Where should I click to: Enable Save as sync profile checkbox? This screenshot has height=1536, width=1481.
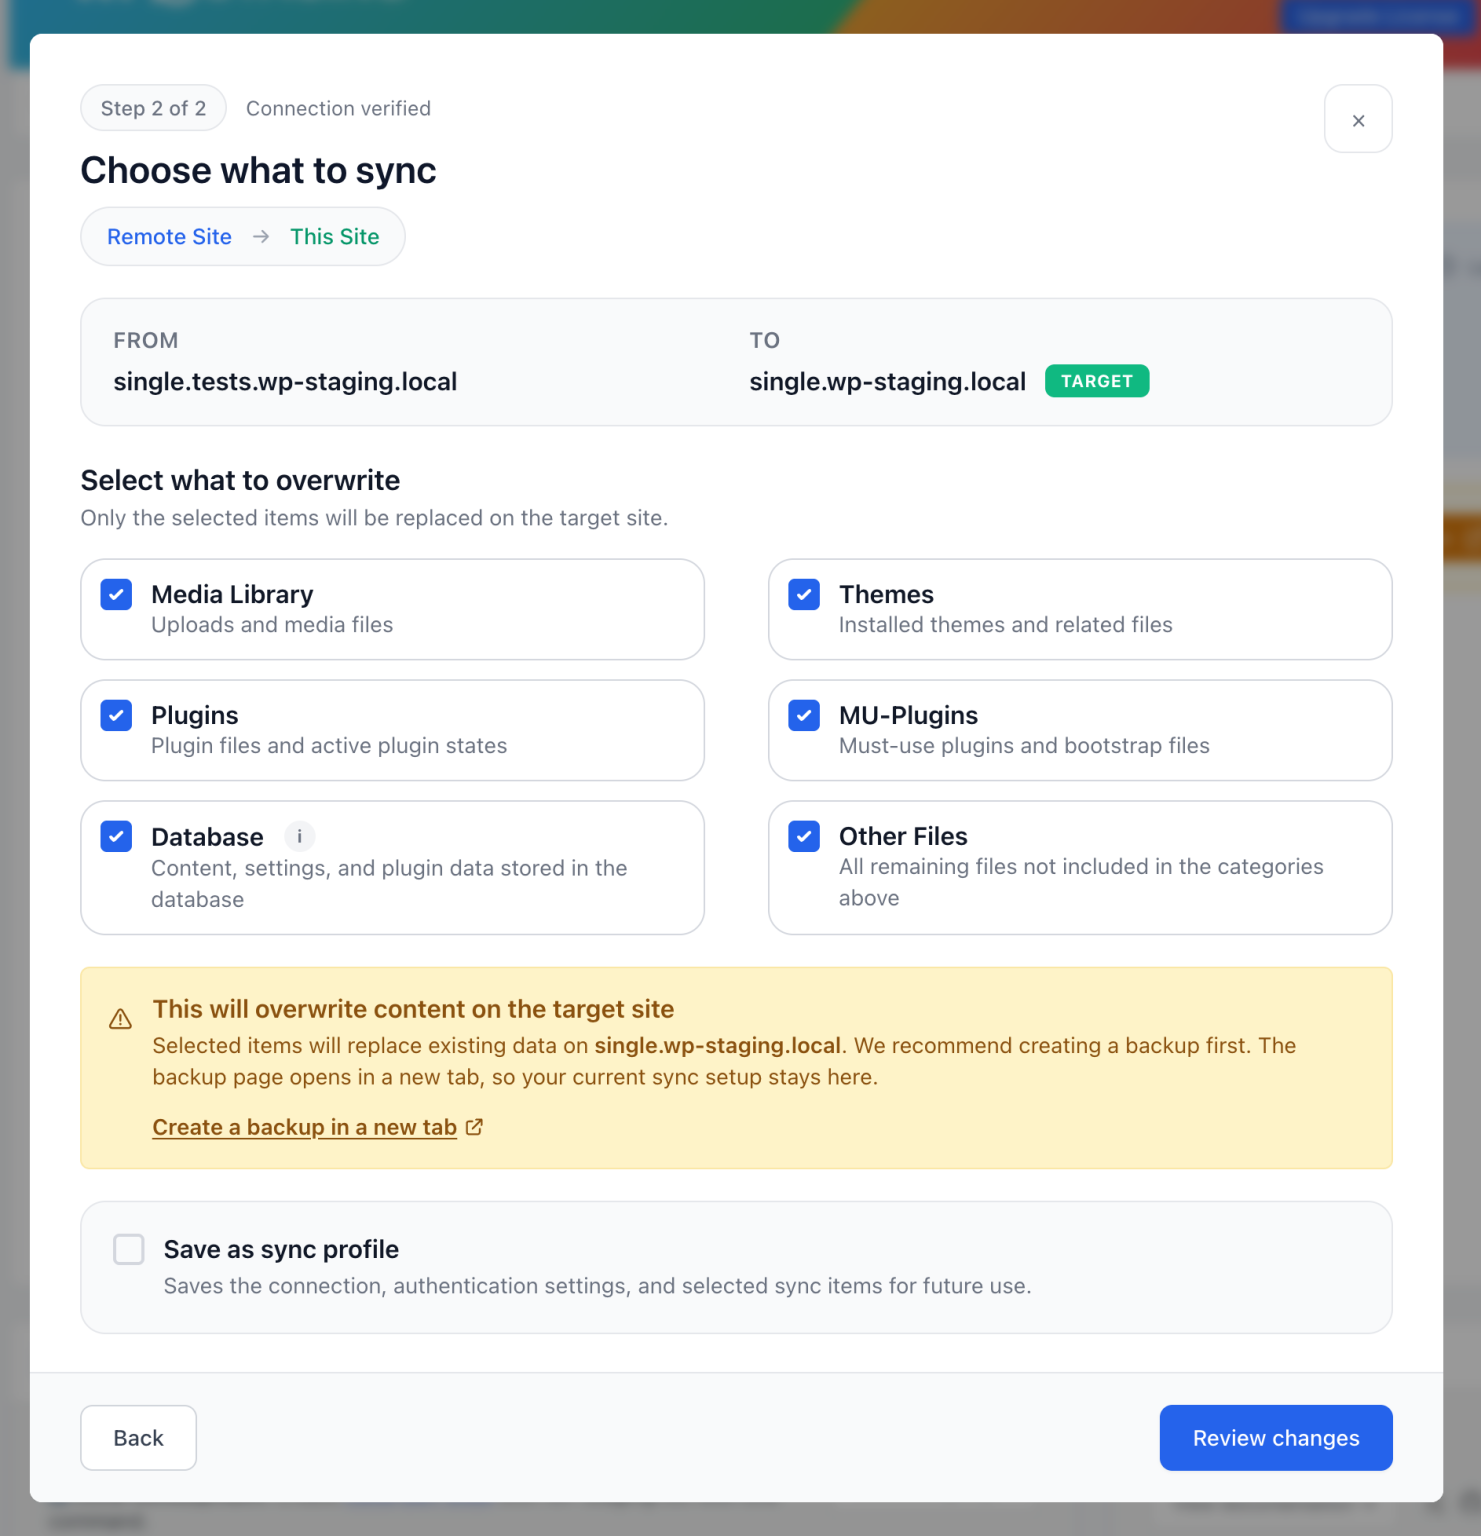click(x=129, y=1249)
